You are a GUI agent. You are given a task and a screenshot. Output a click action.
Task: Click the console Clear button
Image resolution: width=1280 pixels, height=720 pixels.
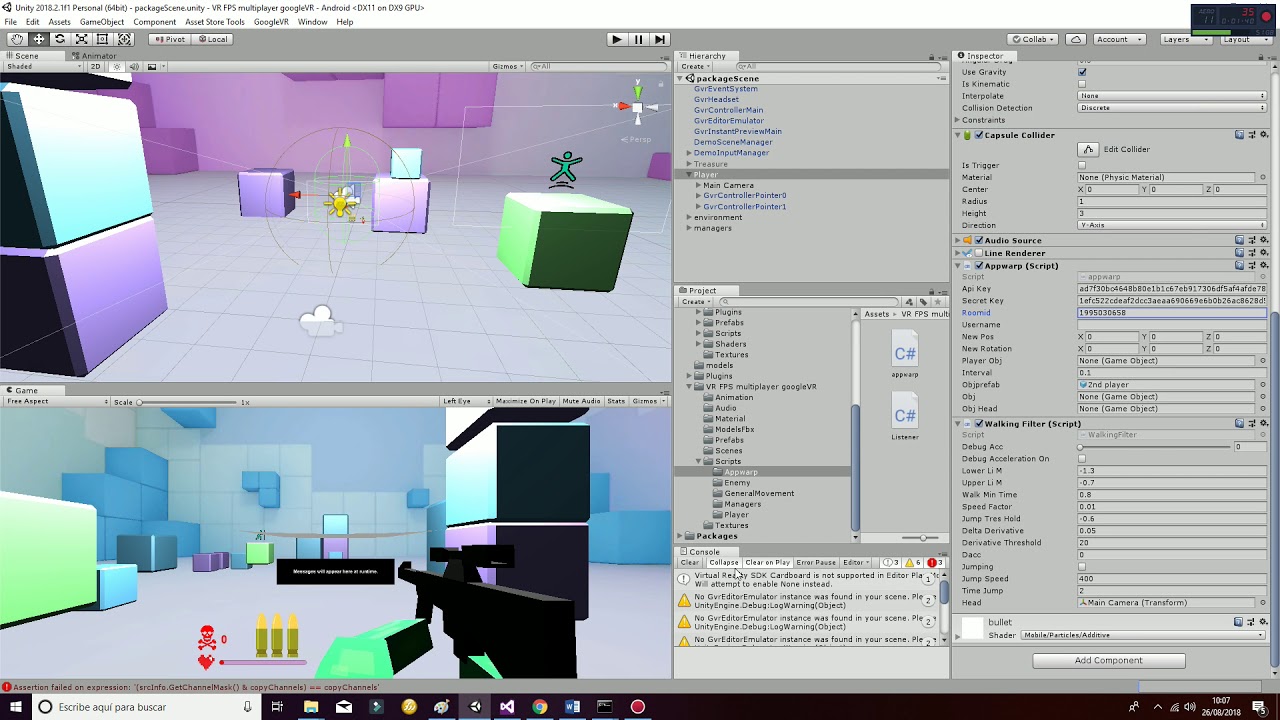690,563
